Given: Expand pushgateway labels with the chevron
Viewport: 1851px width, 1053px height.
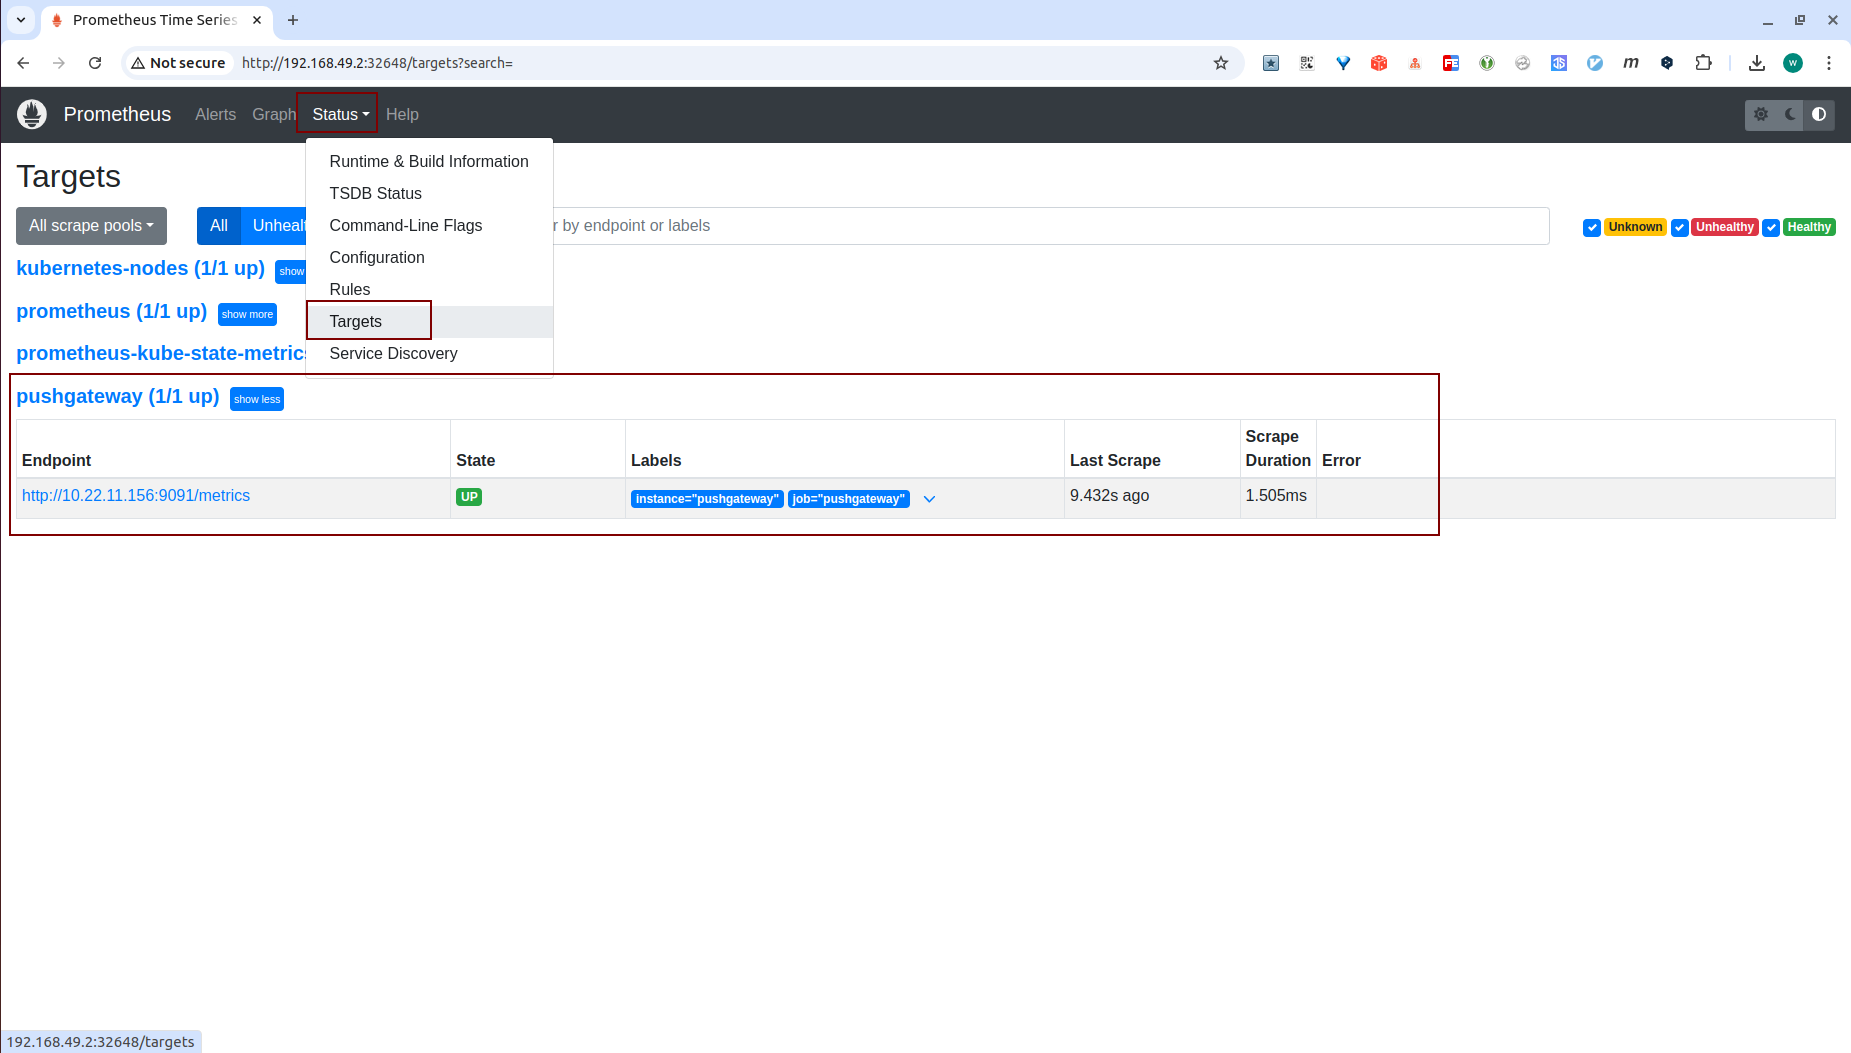Looking at the screenshot, I should 929,499.
